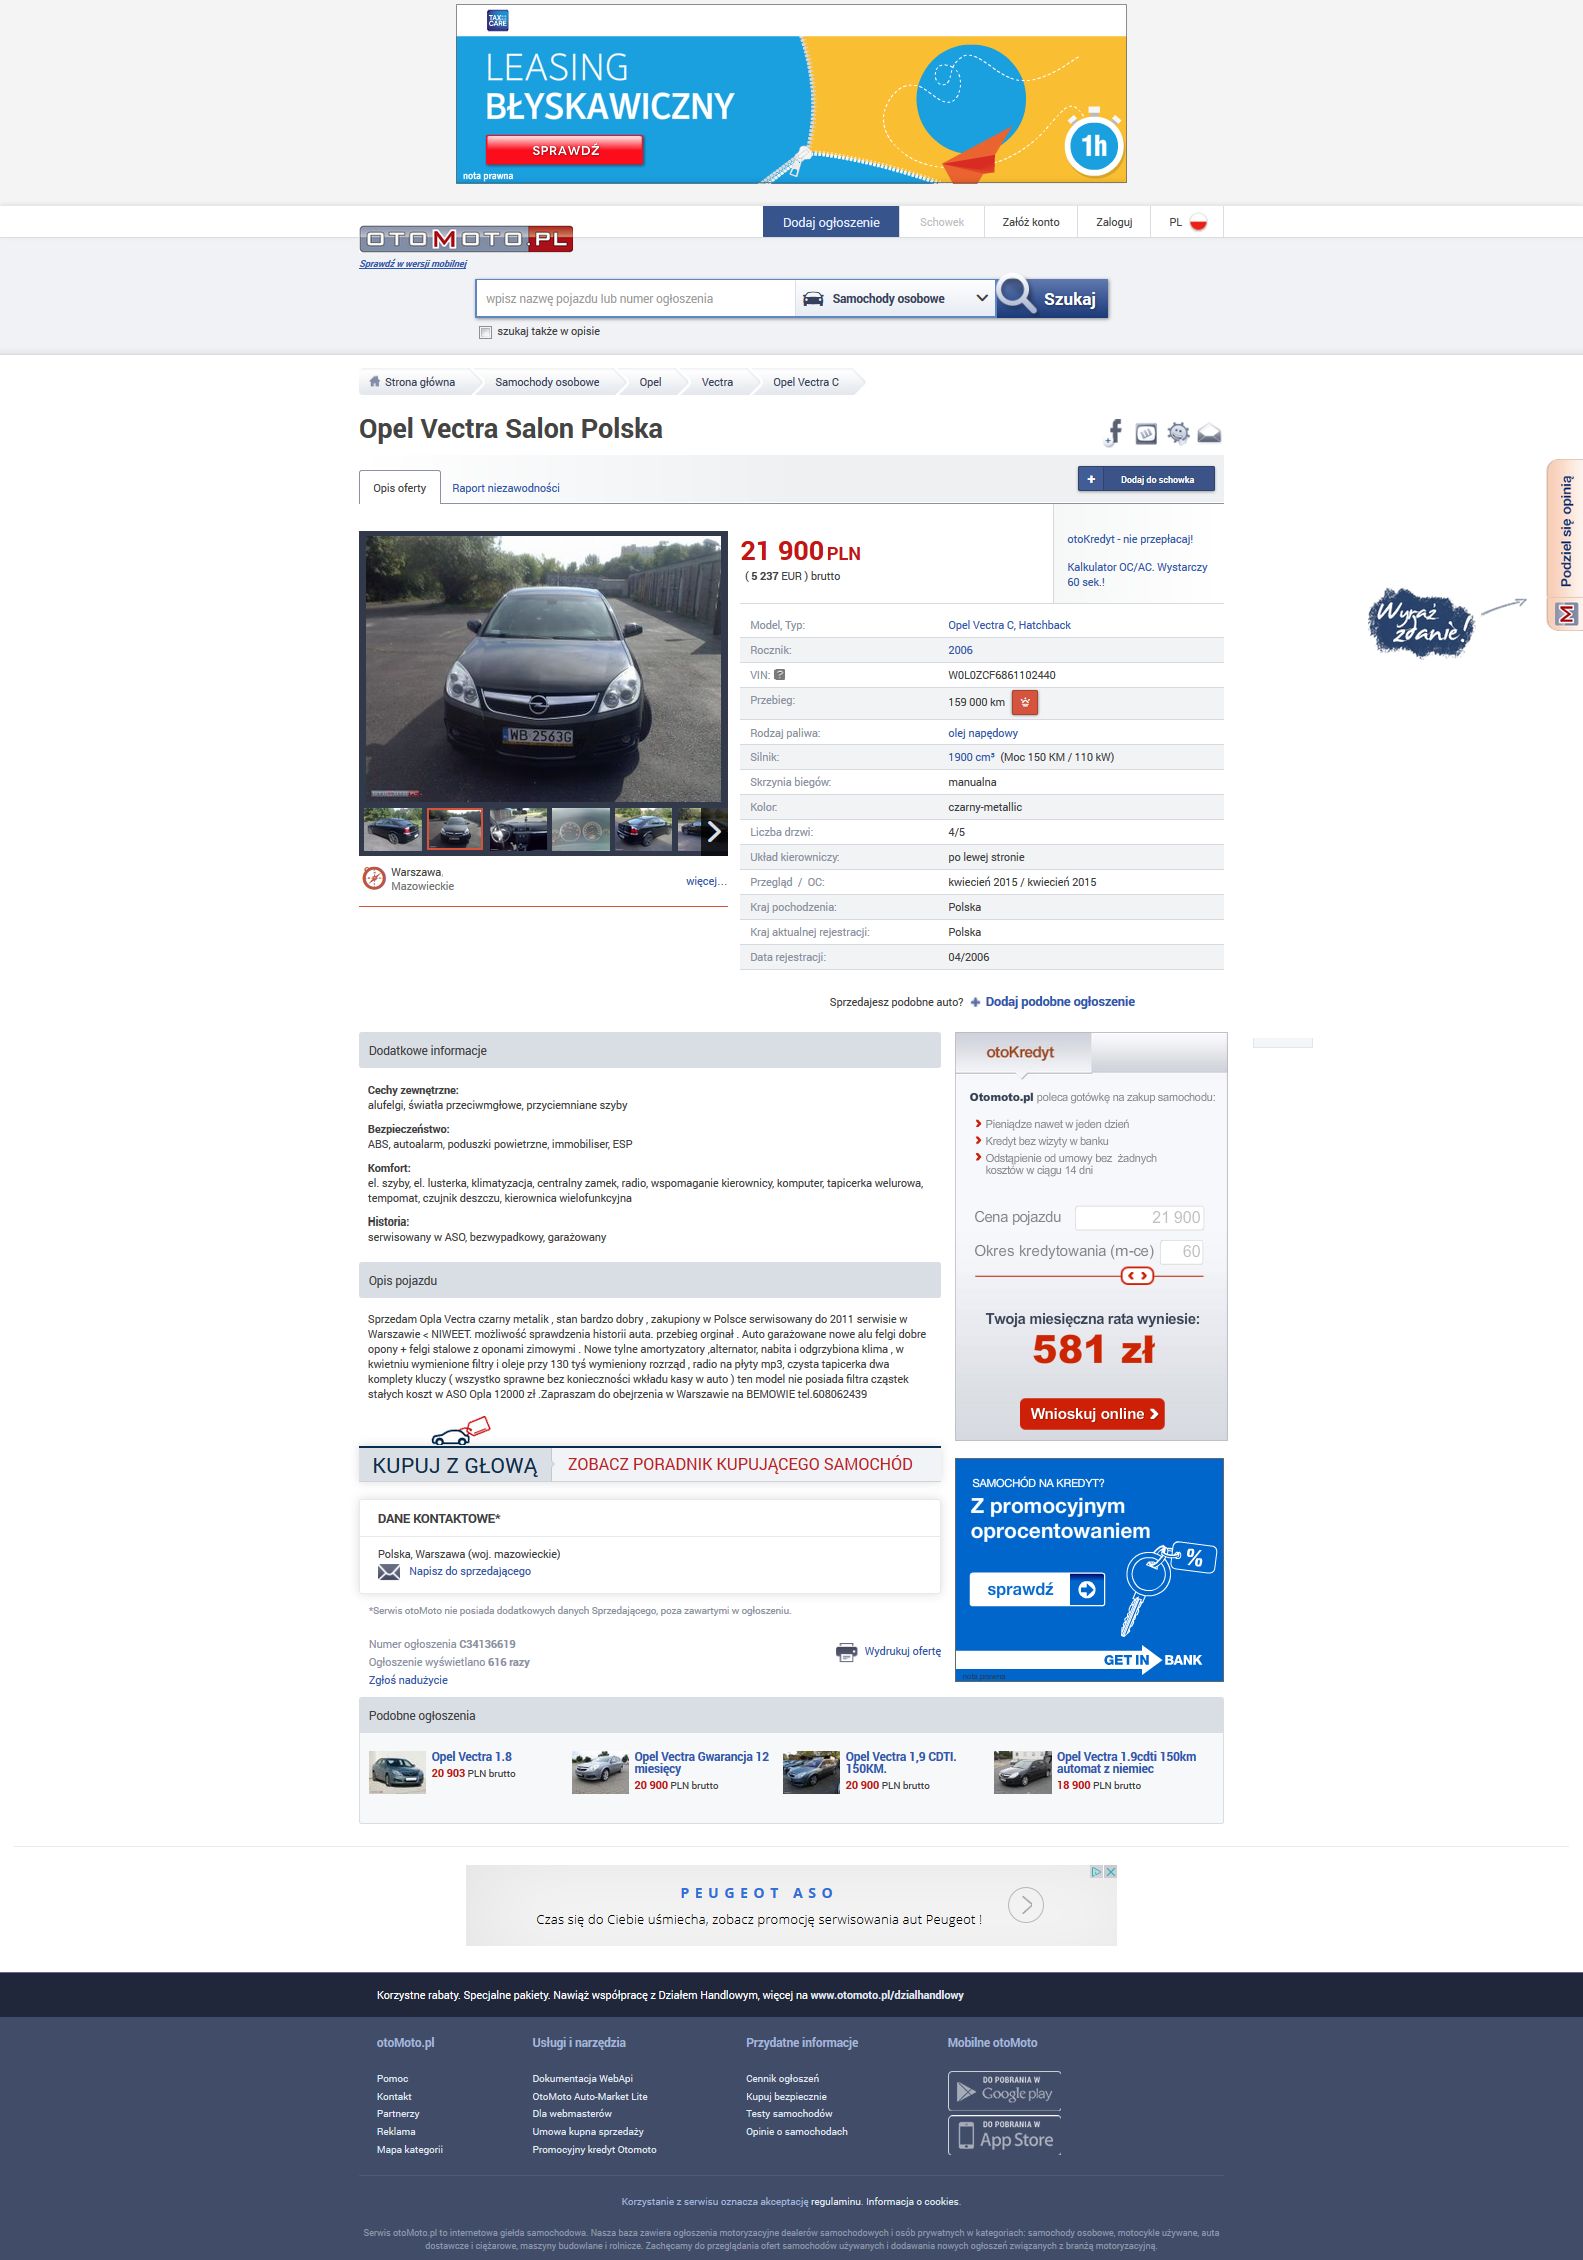Image resolution: width=1583 pixels, height=2260 pixels.
Task: Click the round arrow on Peugeot ASO ad
Action: pyautogui.click(x=1026, y=1905)
